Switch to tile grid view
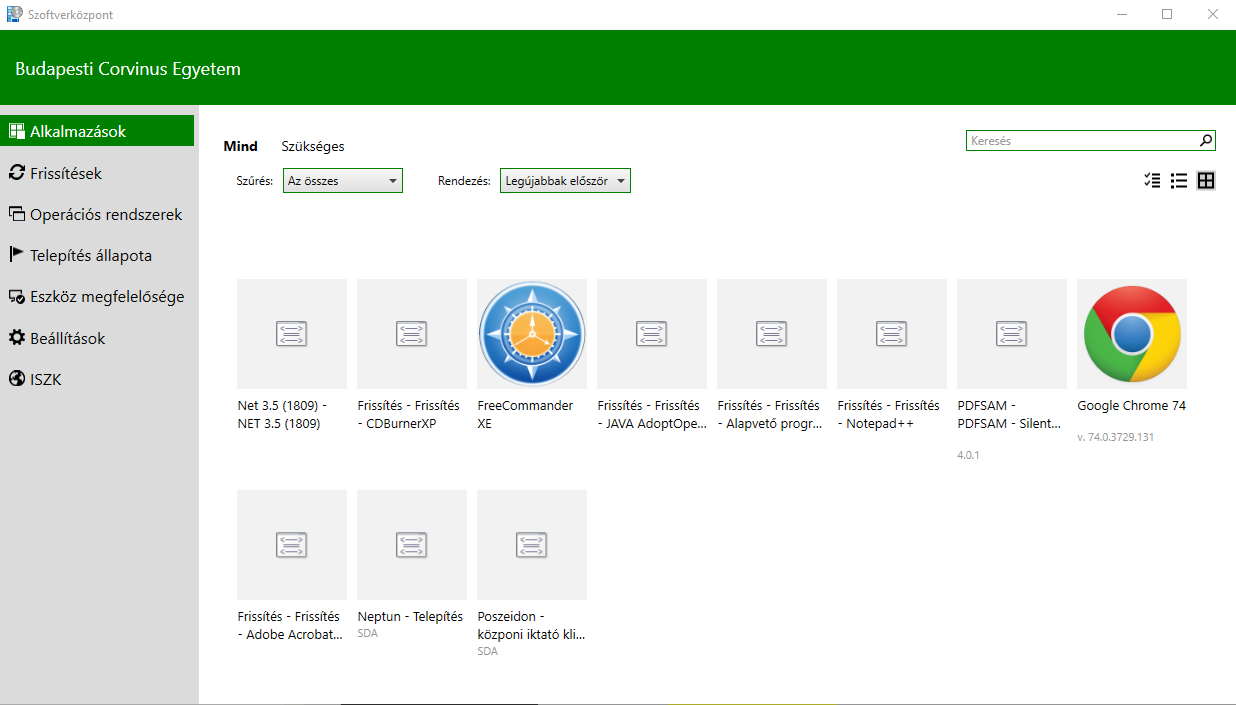This screenshot has height=705, width=1236. (1206, 181)
